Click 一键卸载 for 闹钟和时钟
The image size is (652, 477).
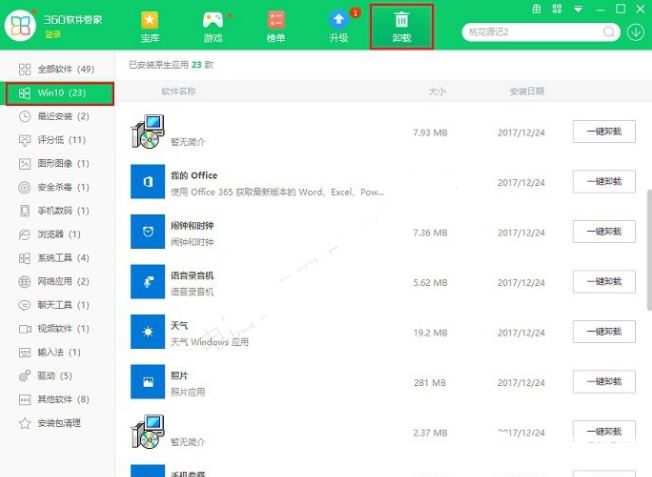(604, 231)
